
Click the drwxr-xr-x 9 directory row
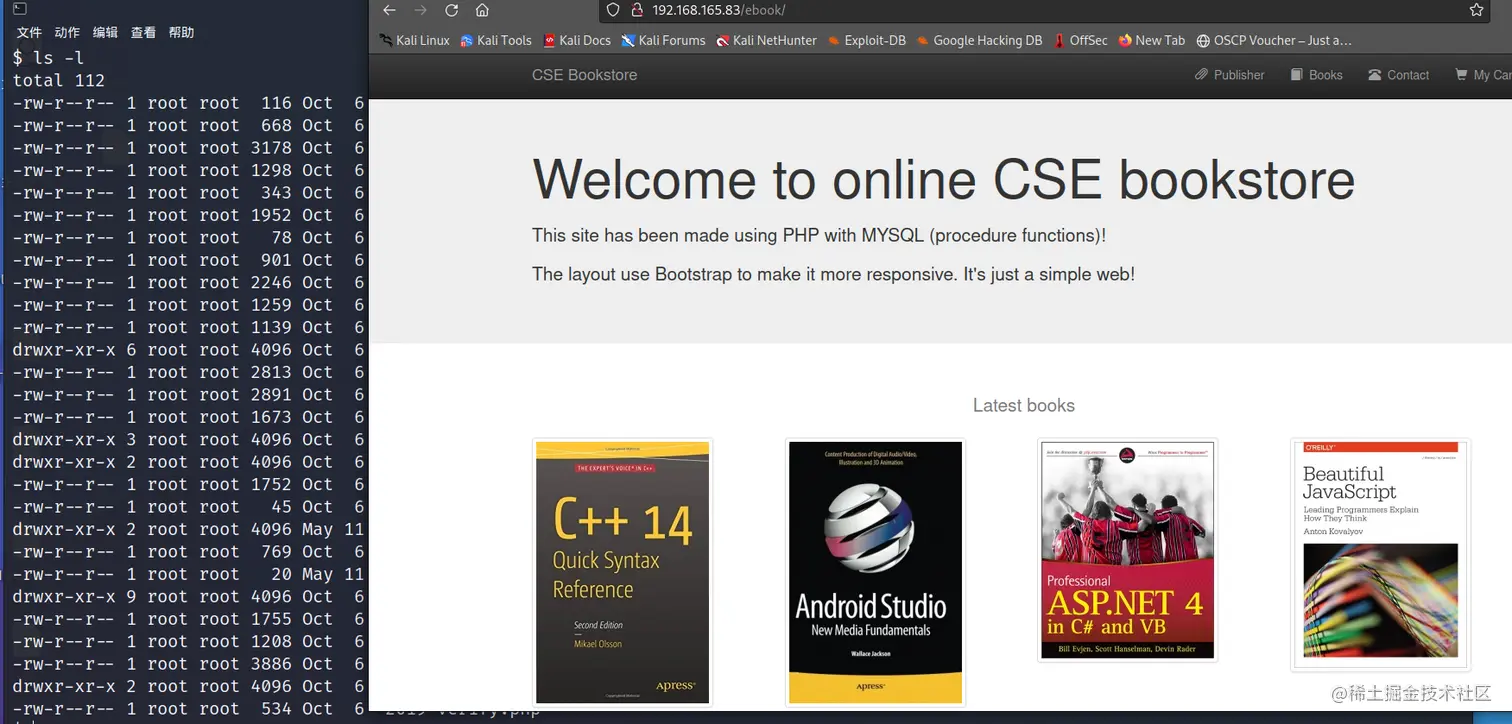point(188,597)
